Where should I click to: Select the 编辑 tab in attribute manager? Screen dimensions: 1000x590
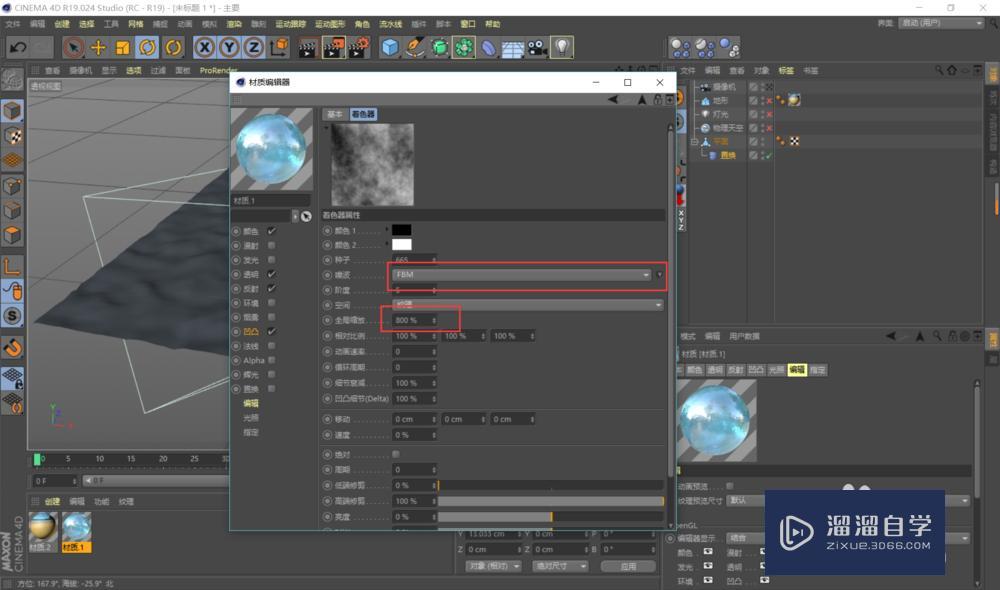point(797,370)
